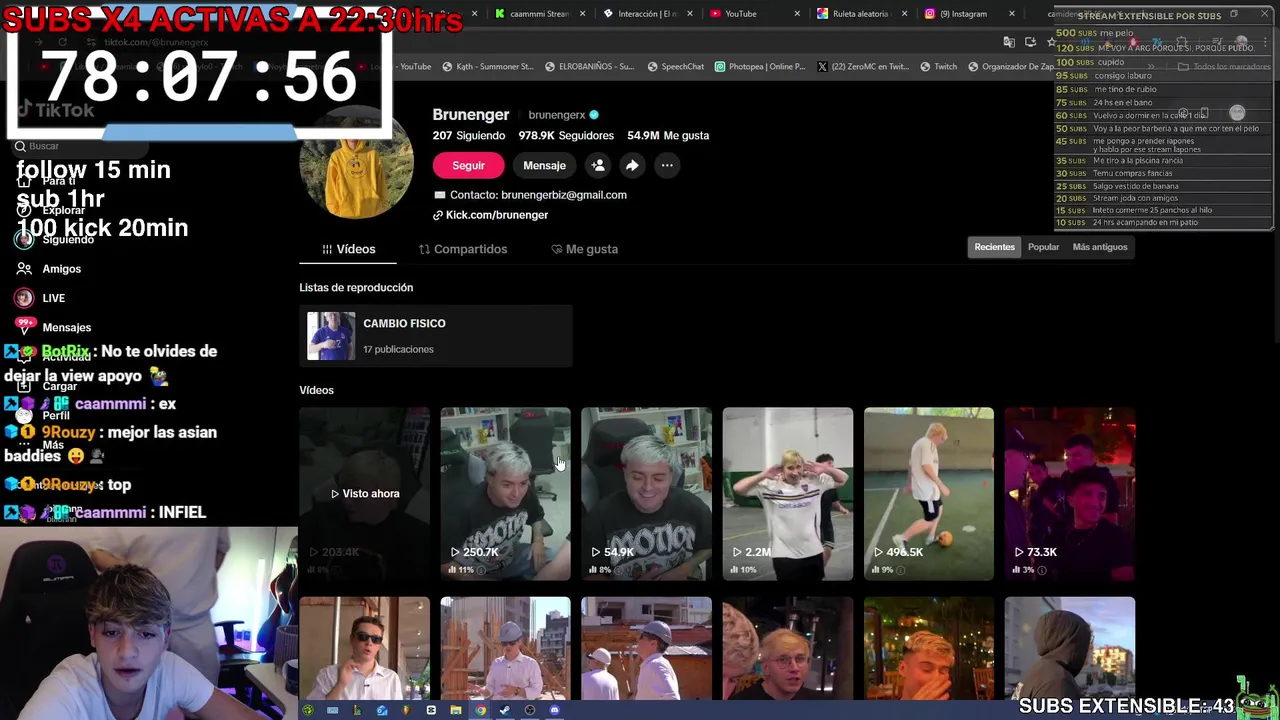Open OBS Studio from the taskbar
The height and width of the screenshot is (720, 1280).
[x=530, y=710]
